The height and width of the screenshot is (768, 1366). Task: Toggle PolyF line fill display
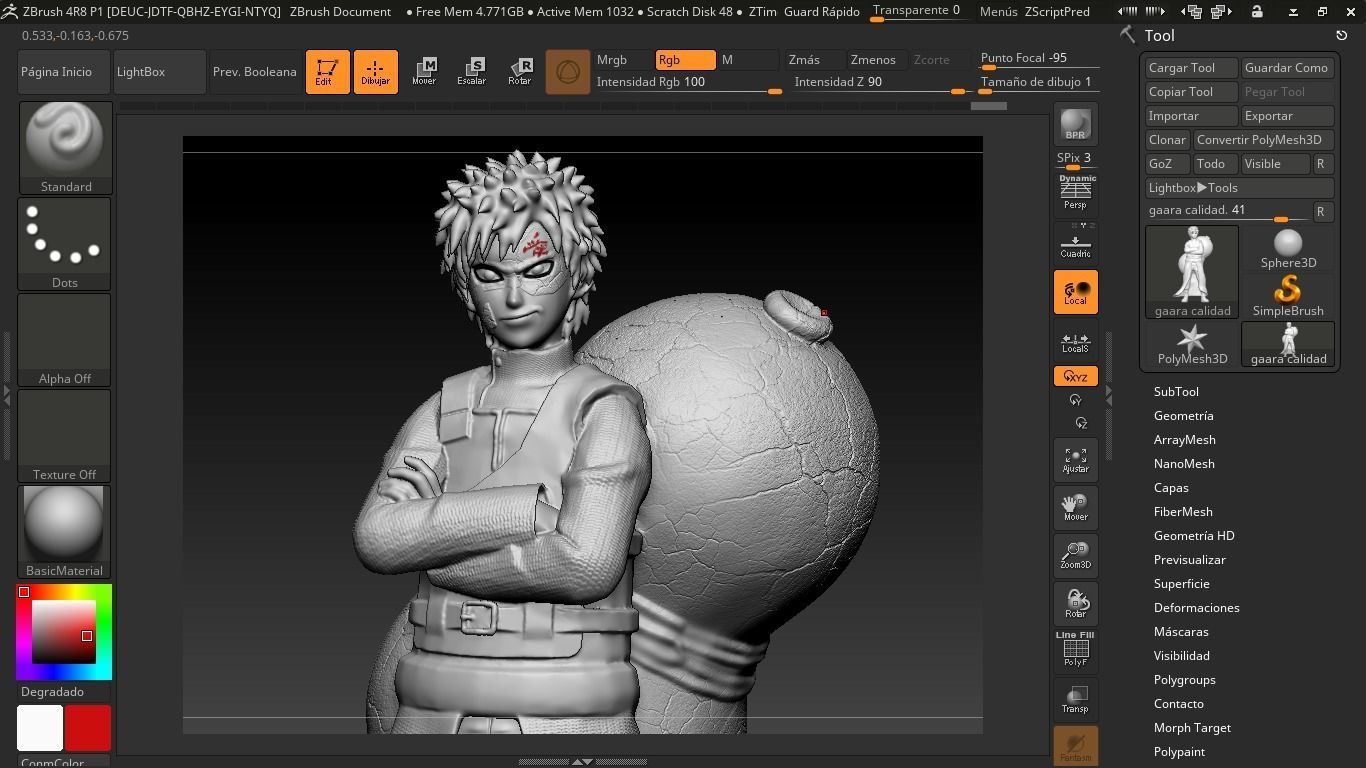1075,650
